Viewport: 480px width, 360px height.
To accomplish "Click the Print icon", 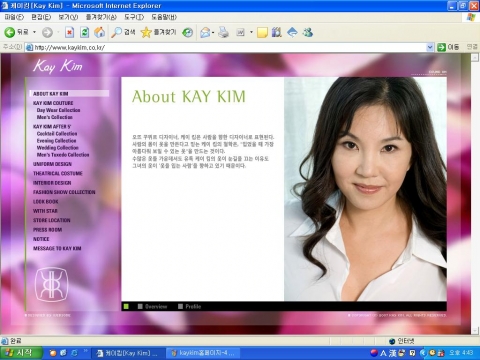I will (224, 32).
